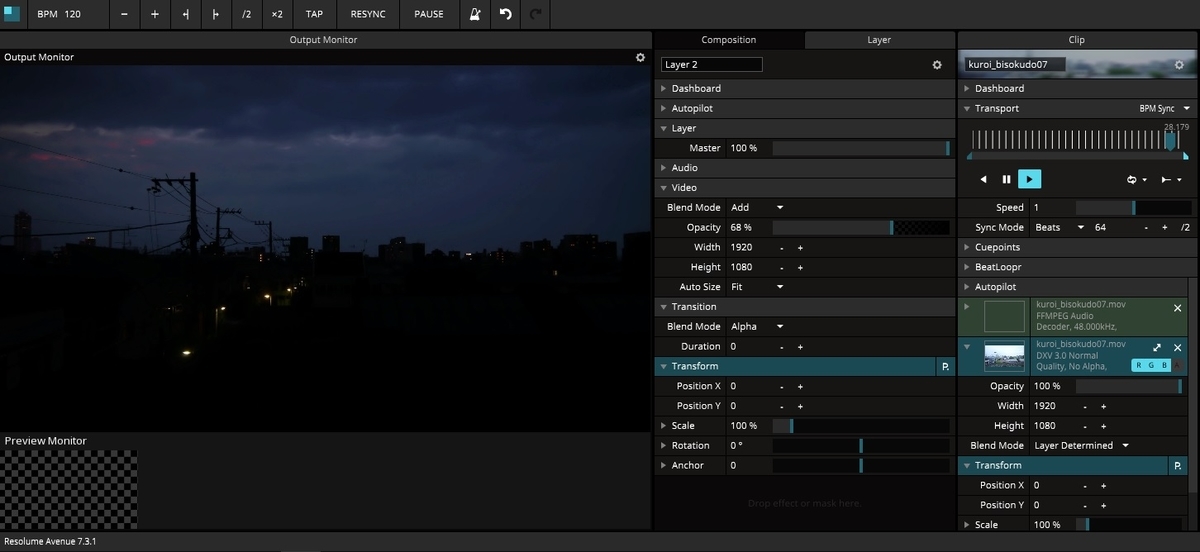
Task: Open the Video Blend Mode Add dropdown
Action: click(x=757, y=208)
